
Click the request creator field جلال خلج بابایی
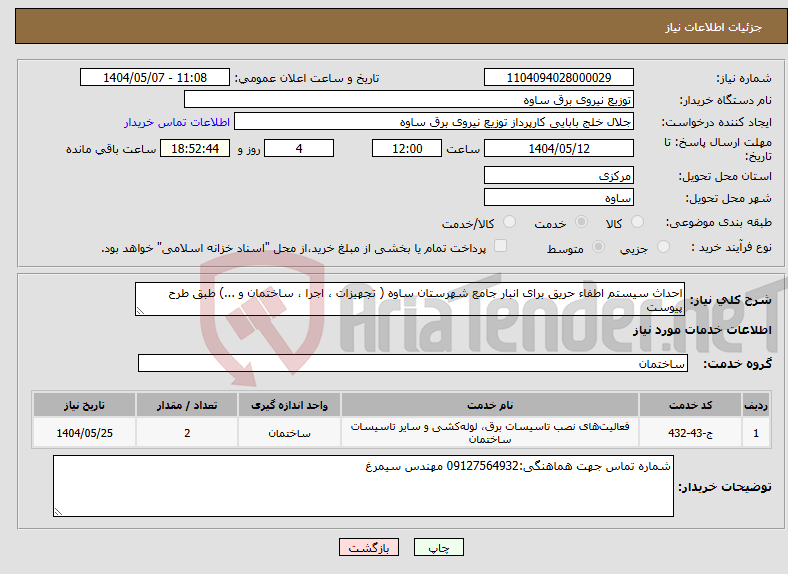click(x=434, y=122)
